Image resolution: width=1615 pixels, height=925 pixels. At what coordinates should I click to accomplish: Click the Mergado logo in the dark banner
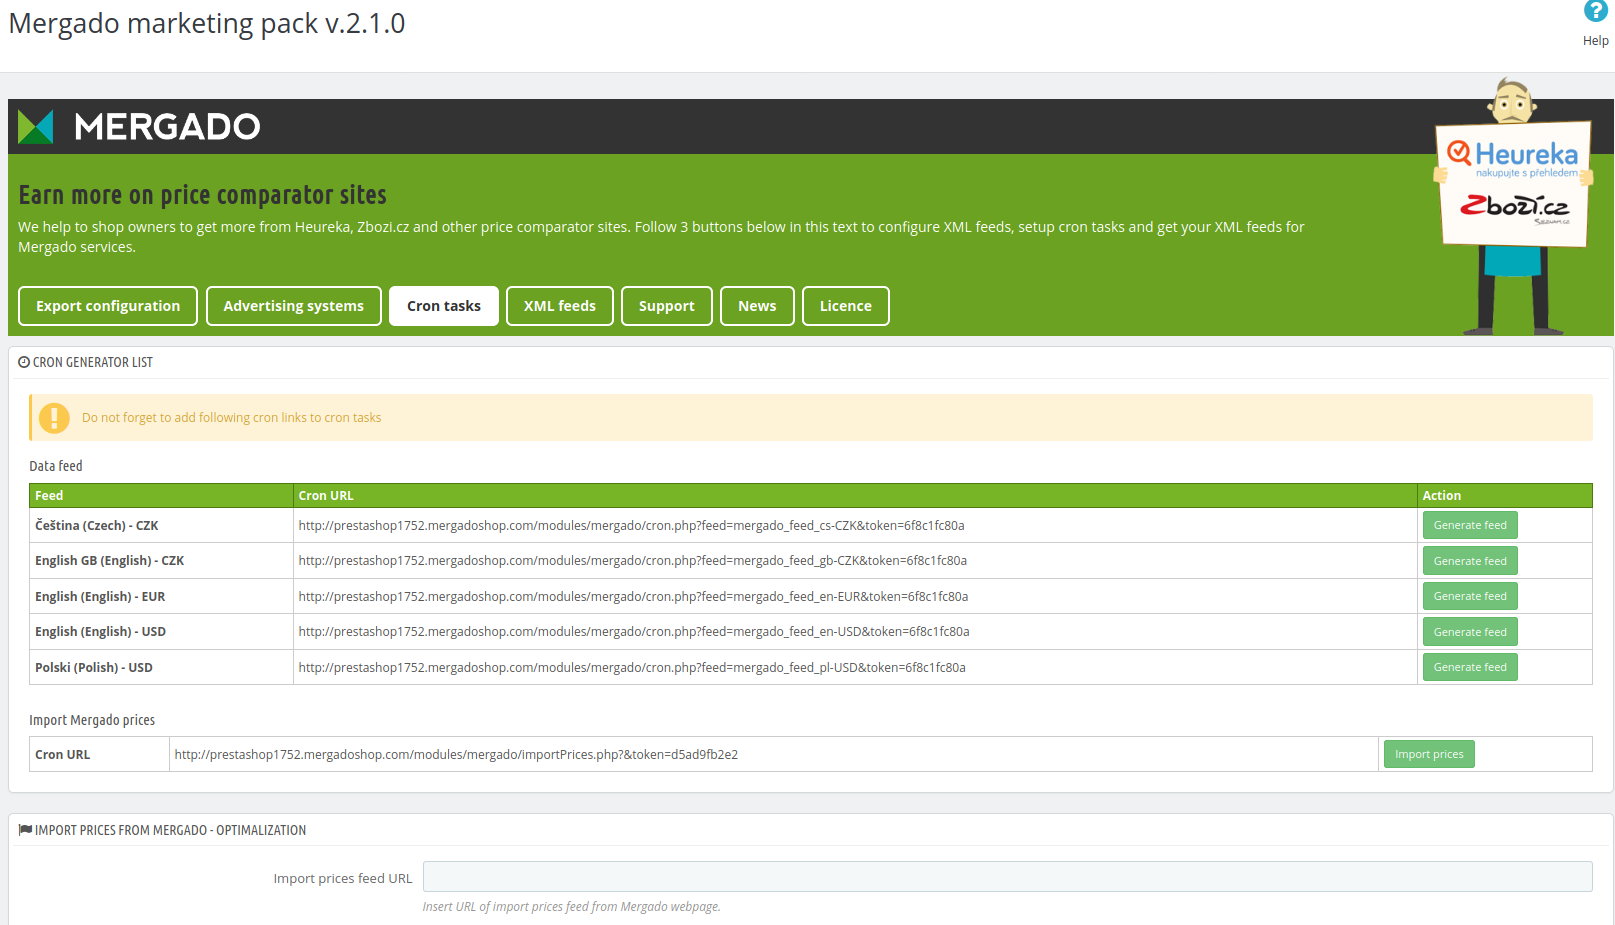point(138,127)
